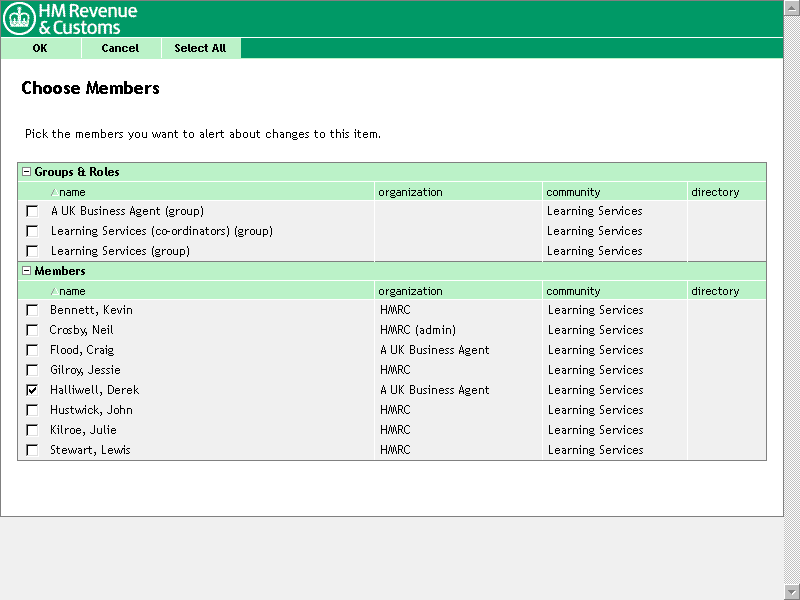
Task: Click the directory header in Groups & Roles
Action: [x=715, y=192]
